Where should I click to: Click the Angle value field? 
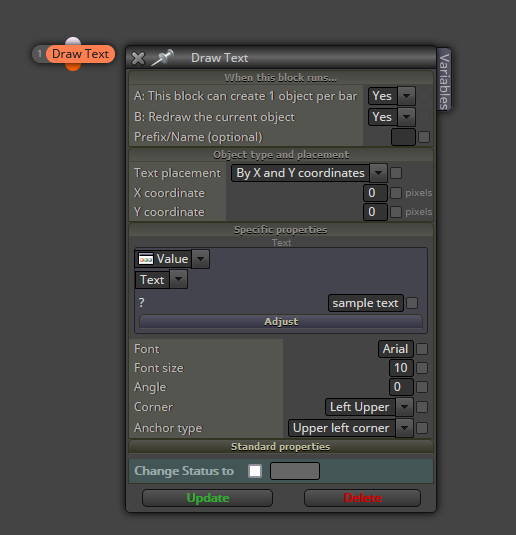(401, 387)
